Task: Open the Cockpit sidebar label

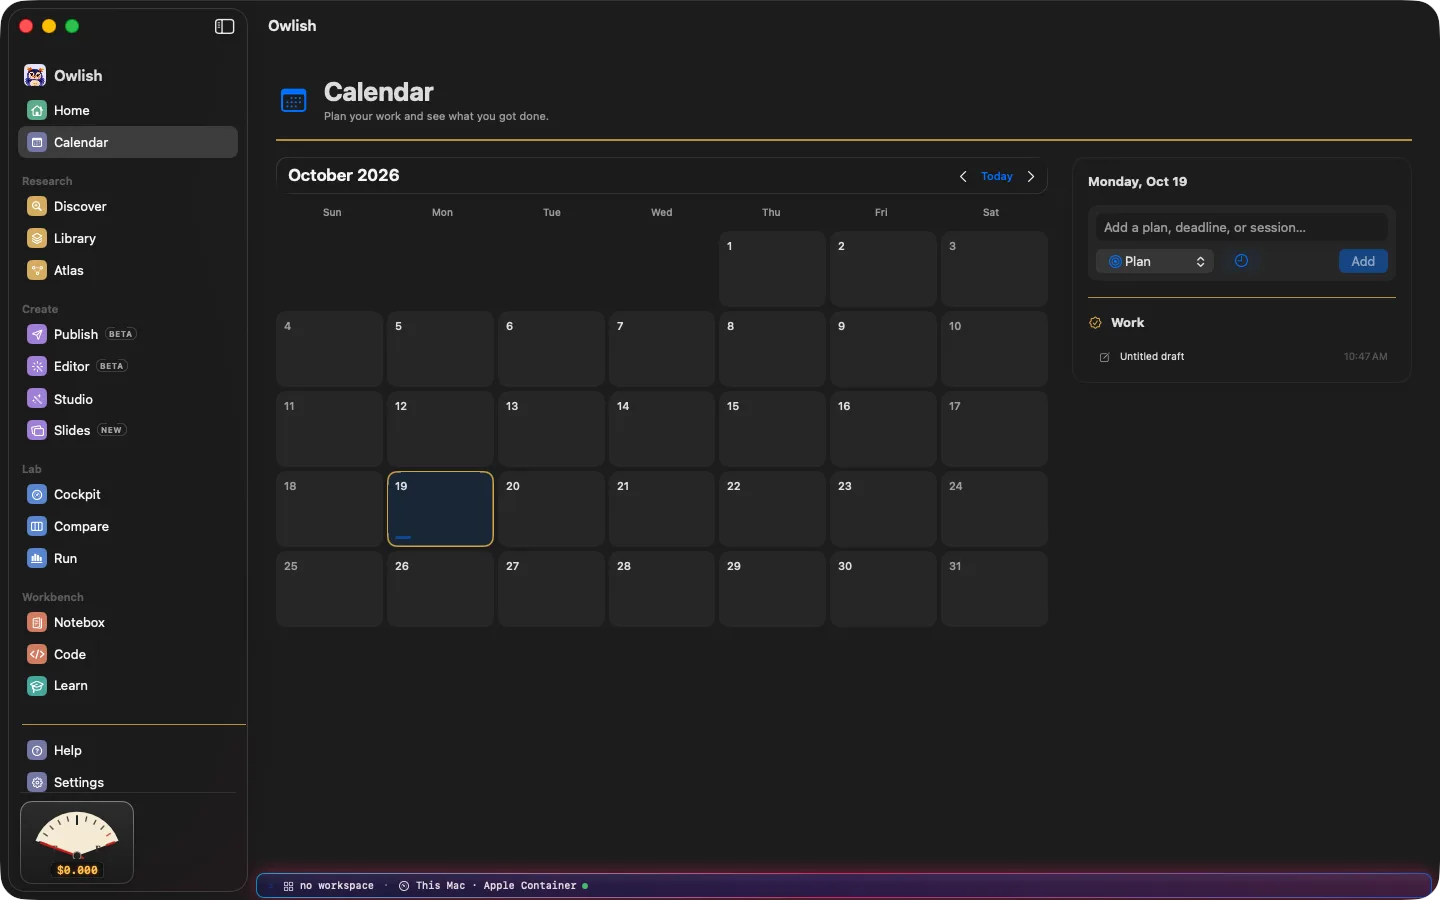Action: point(77,494)
